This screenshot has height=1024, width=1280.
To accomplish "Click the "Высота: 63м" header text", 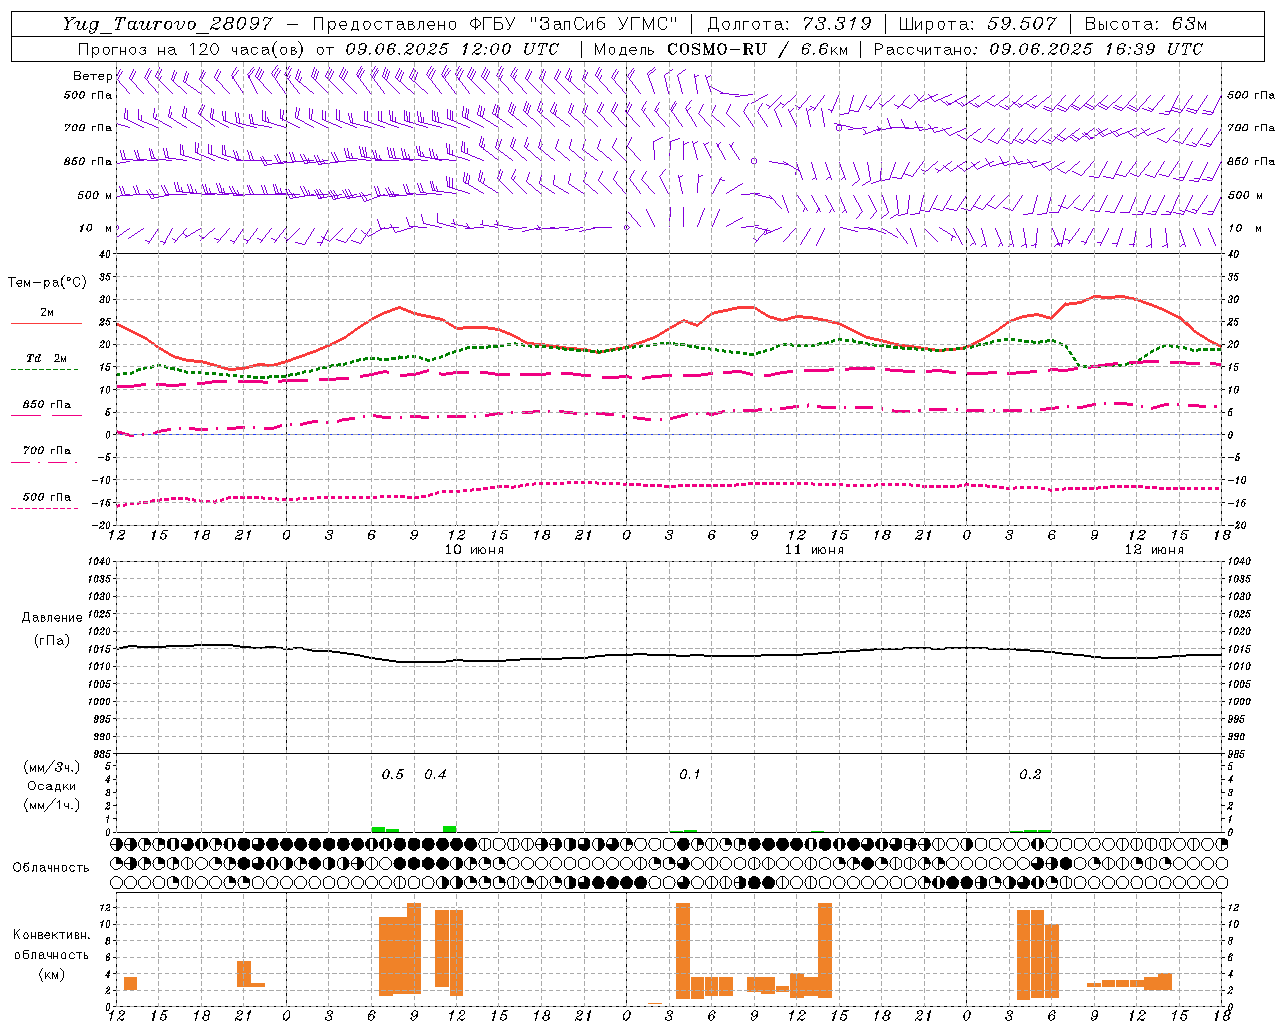I will [x=1145, y=24].
